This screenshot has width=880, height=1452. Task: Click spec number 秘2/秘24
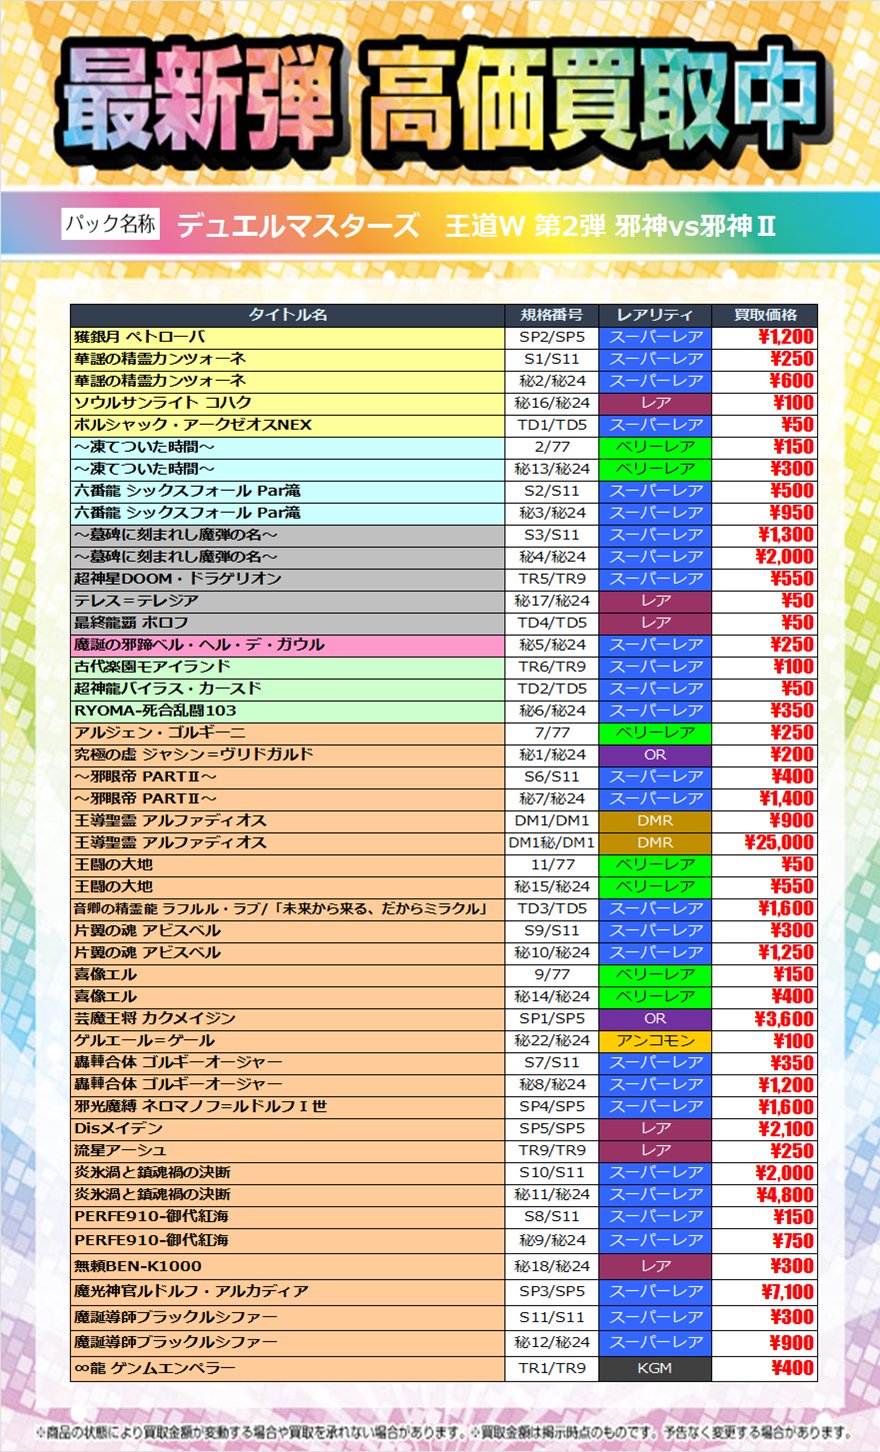pos(552,381)
